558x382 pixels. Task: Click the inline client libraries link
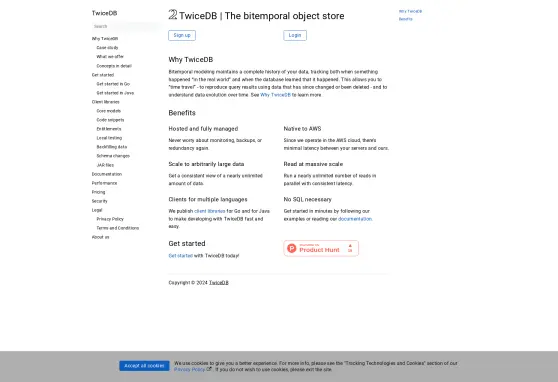[x=210, y=211]
